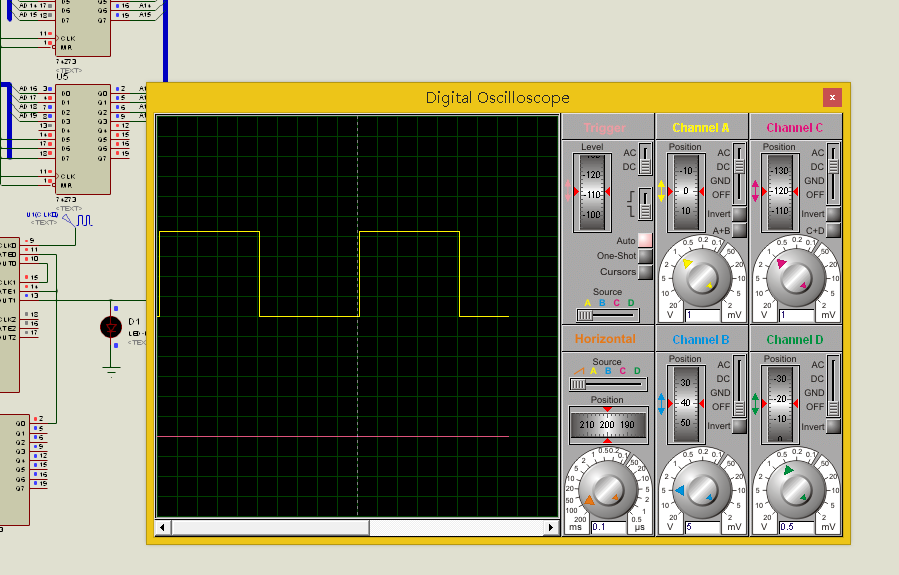Click the Channel D volts-per-division knob
The image size is (899, 575).
(x=795, y=491)
